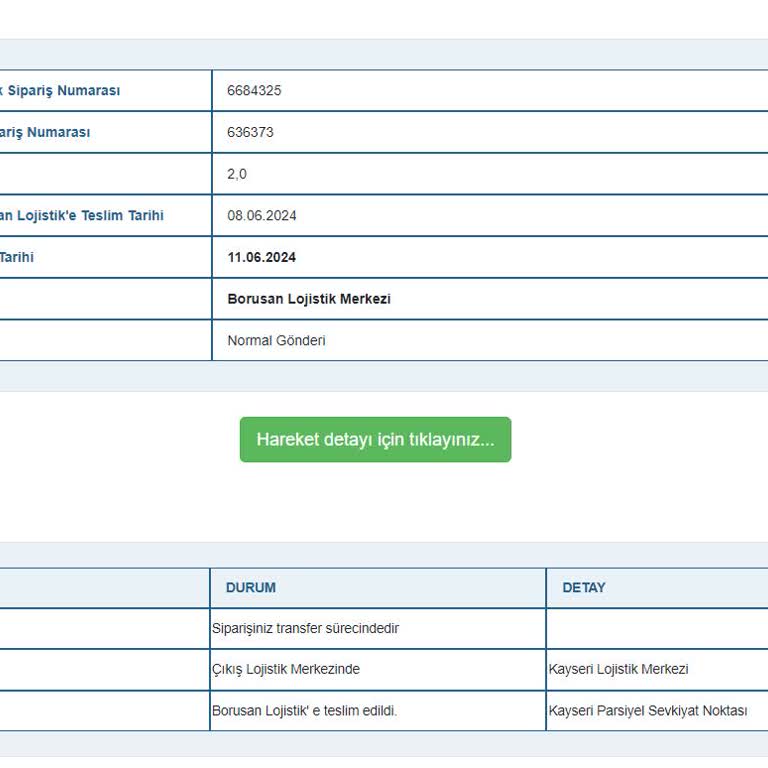Click the Tarihi label beside 11.06.2024
The height and width of the screenshot is (768, 768).
tap(17, 257)
